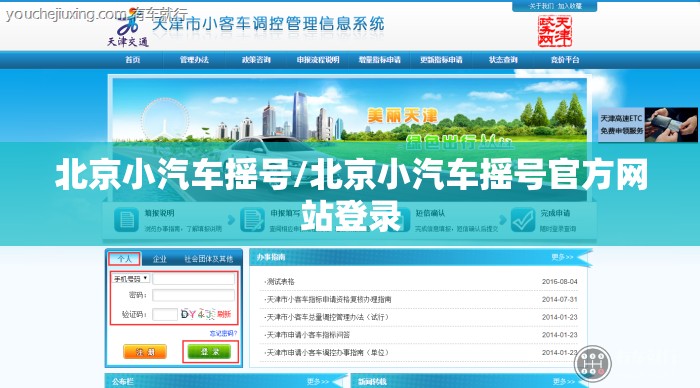Viewport: 700px width, 388px height.
Task: Switch to the 社会团体及其他 login tab
Action: [208, 259]
